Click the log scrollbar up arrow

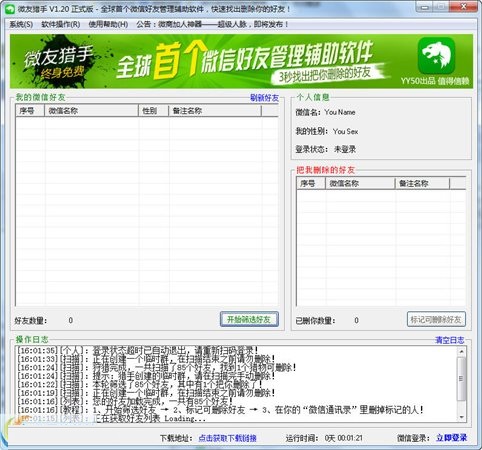coord(462,351)
